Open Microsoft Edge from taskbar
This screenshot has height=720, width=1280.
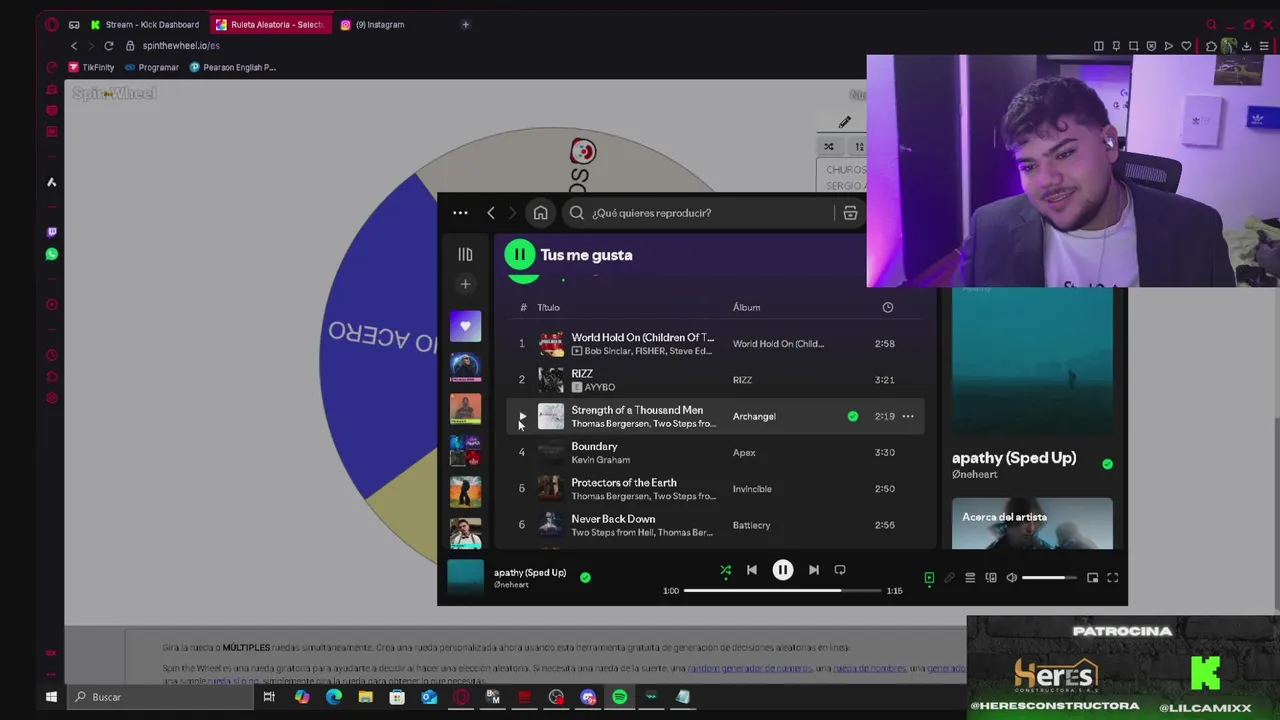(x=334, y=697)
